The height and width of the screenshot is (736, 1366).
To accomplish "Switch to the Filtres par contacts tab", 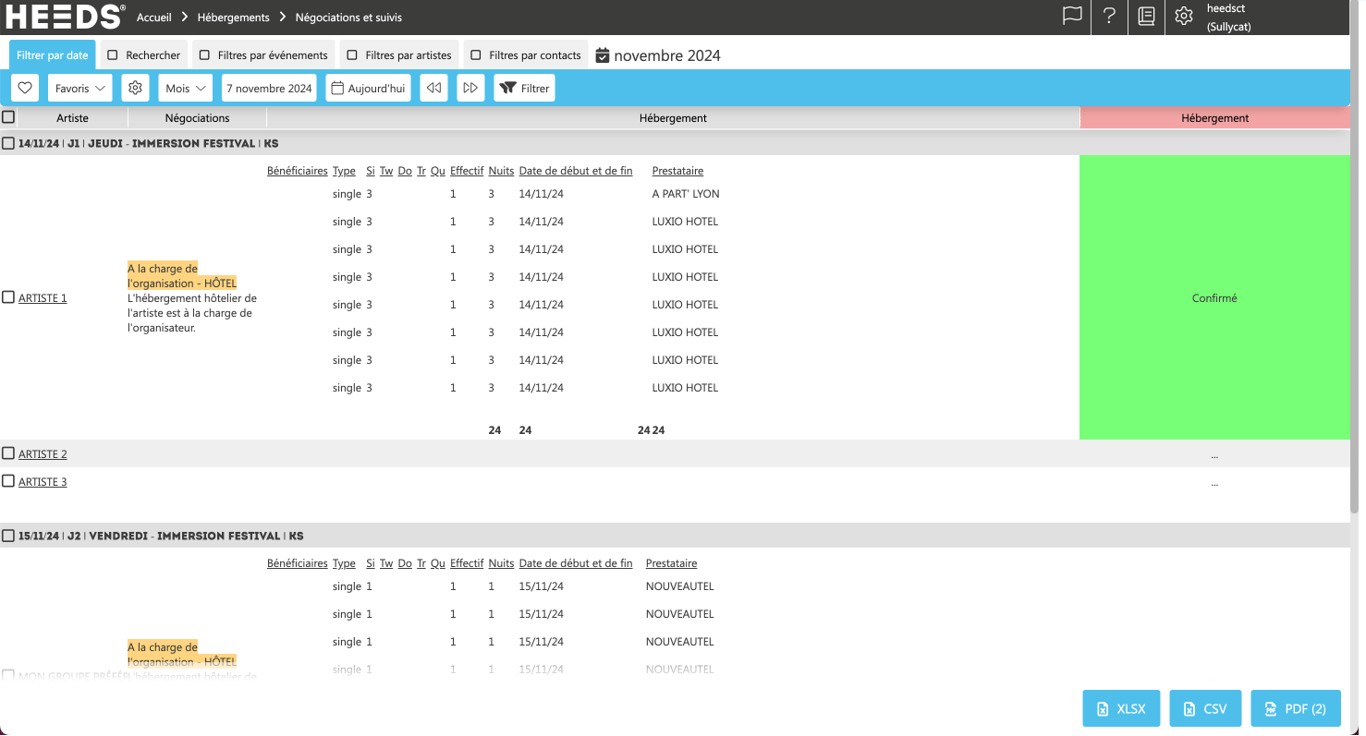I will [x=526, y=55].
